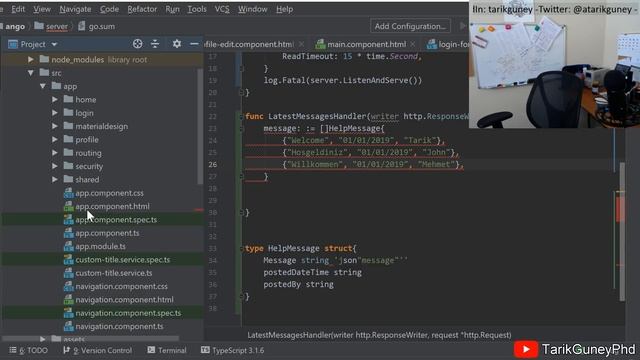Expand the security folder

(x=55, y=167)
